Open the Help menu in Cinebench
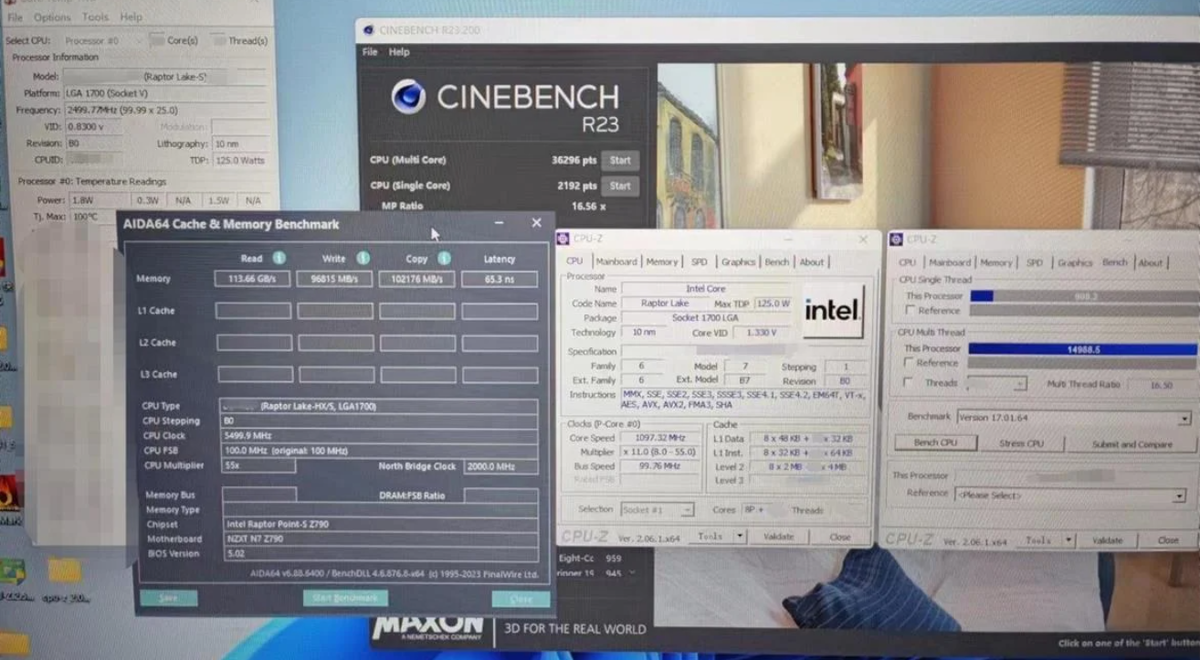 tap(399, 52)
